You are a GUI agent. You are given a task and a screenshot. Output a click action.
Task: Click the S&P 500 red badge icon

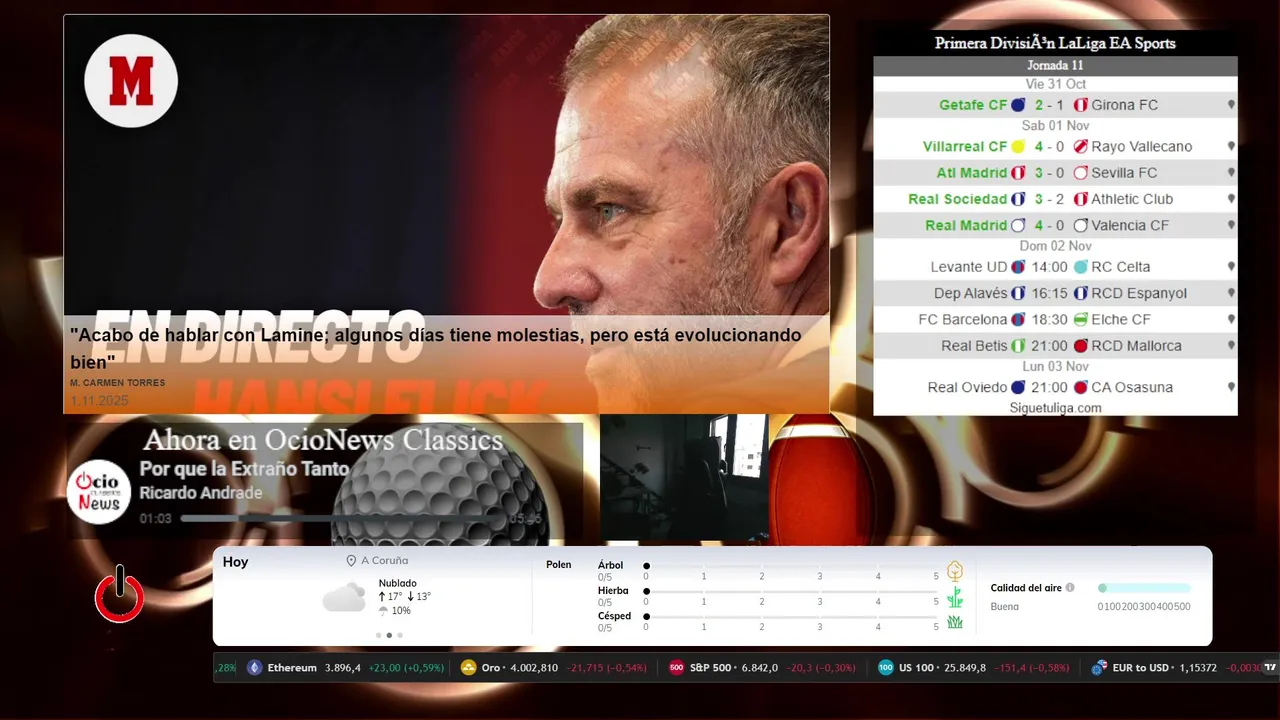click(676, 668)
